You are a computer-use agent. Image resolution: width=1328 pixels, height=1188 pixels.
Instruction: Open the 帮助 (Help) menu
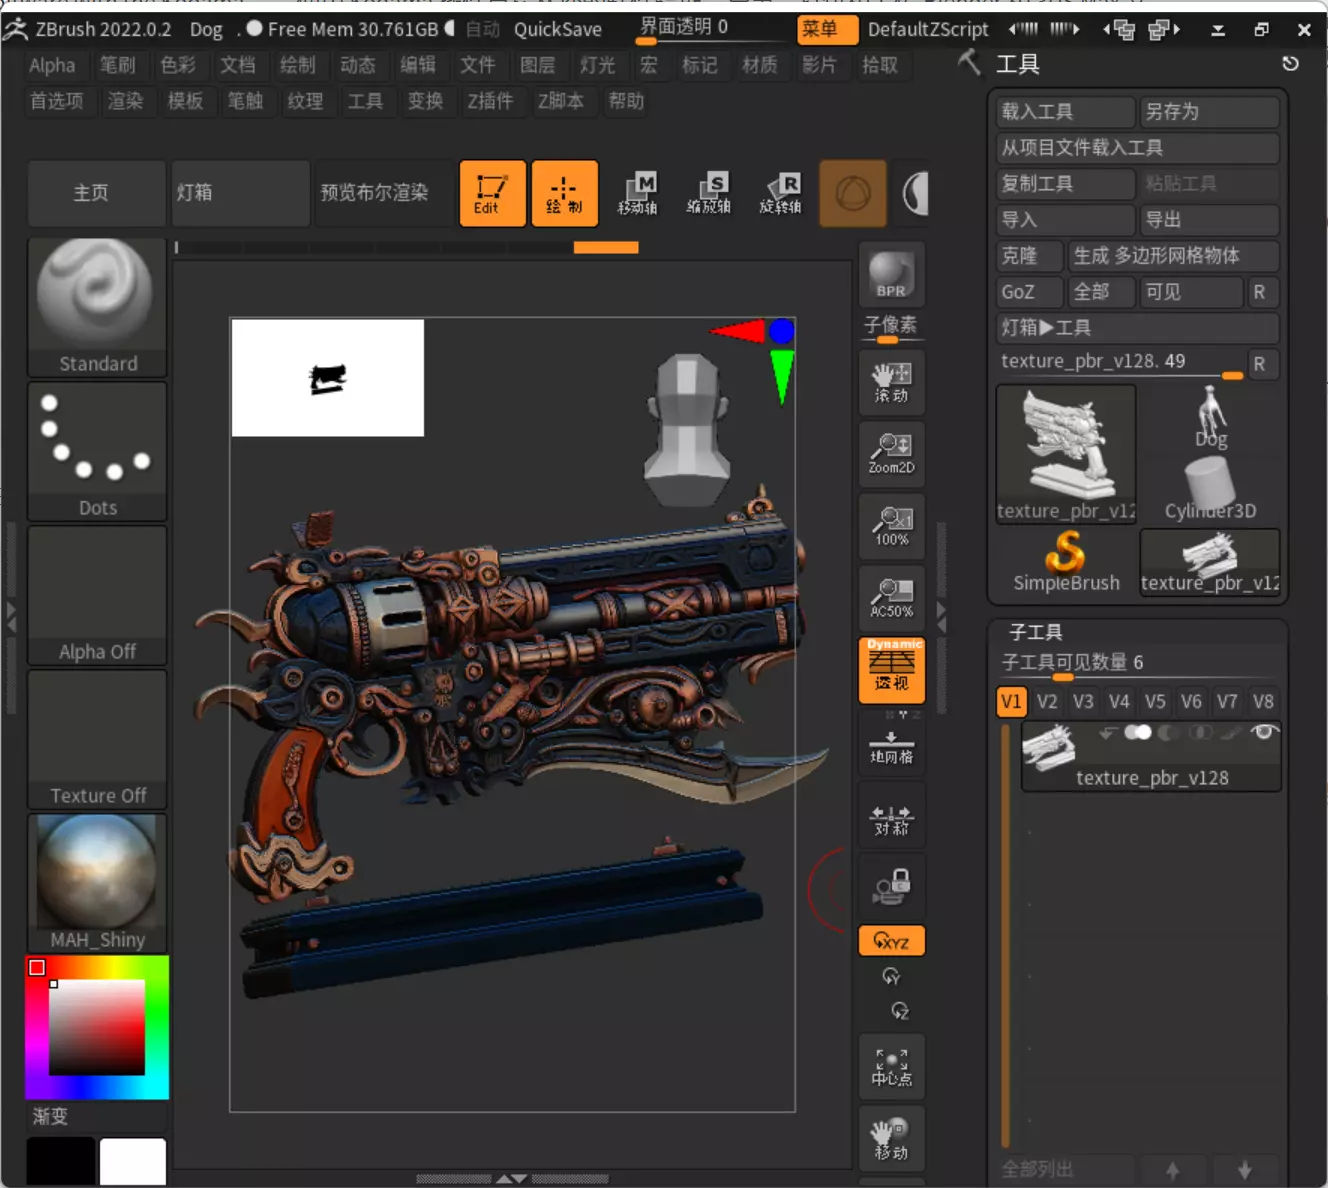coord(627,102)
